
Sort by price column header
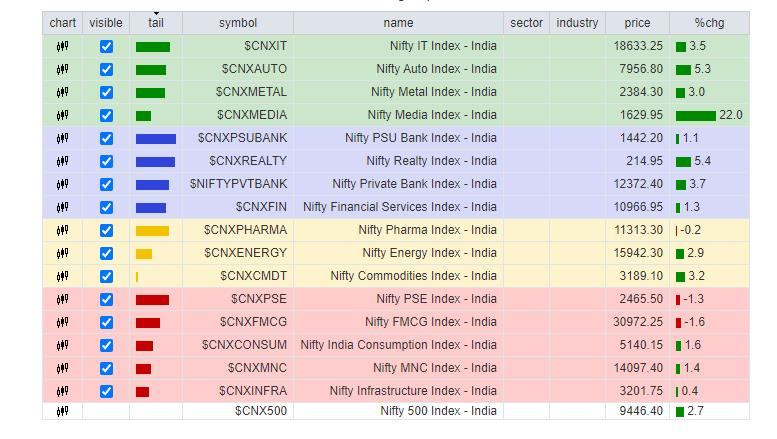point(637,23)
